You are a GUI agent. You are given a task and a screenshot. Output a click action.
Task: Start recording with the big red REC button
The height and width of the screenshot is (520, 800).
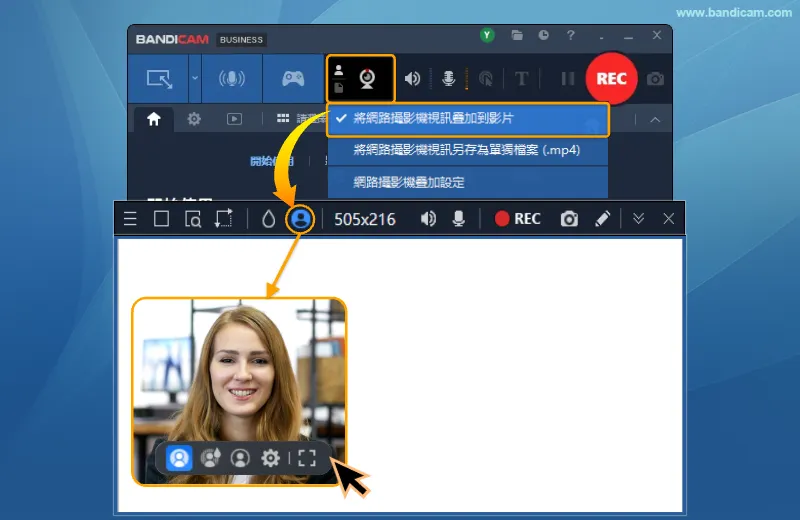611,79
